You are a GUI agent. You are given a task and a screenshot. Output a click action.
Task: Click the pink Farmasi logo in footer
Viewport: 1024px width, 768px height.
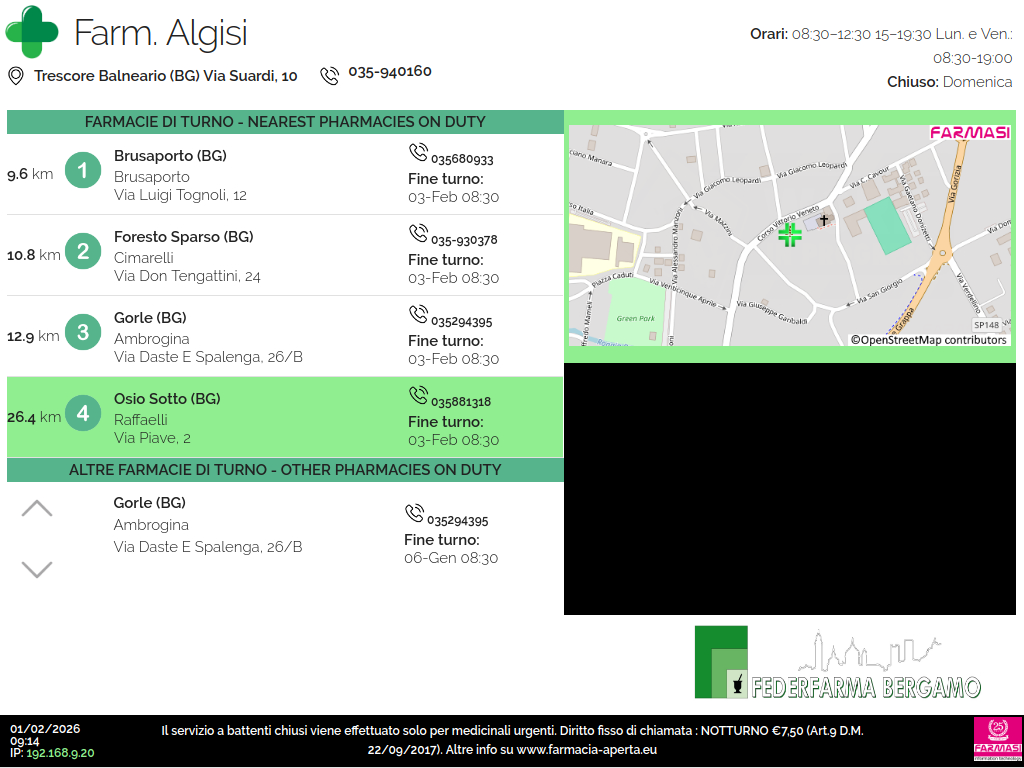(x=997, y=740)
